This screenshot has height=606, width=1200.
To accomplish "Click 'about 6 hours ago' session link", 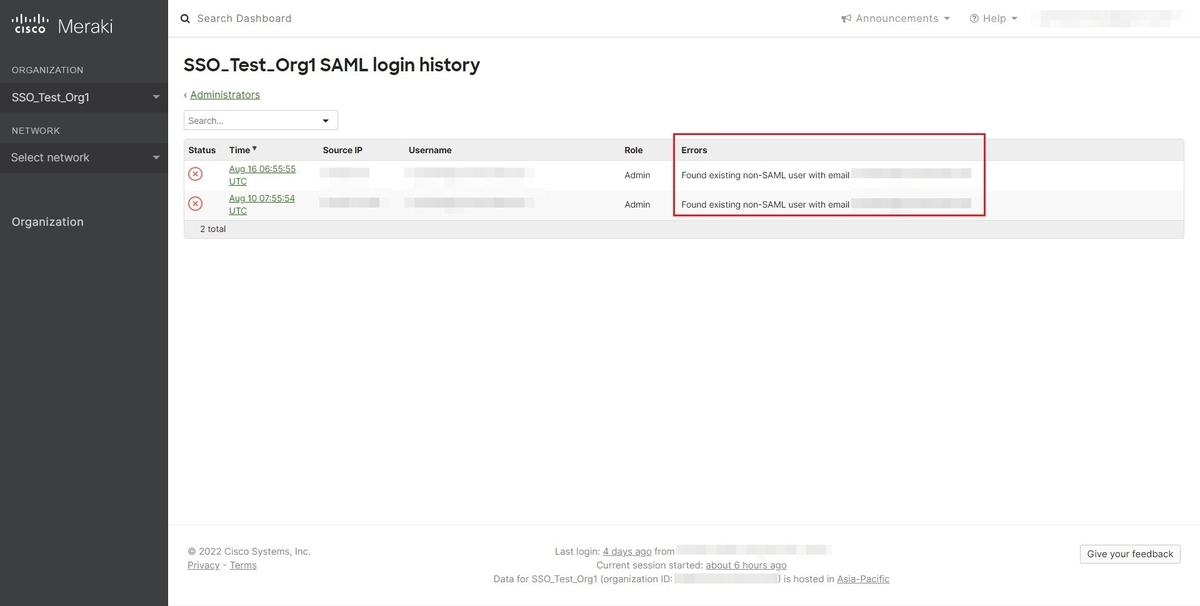I will [x=746, y=565].
